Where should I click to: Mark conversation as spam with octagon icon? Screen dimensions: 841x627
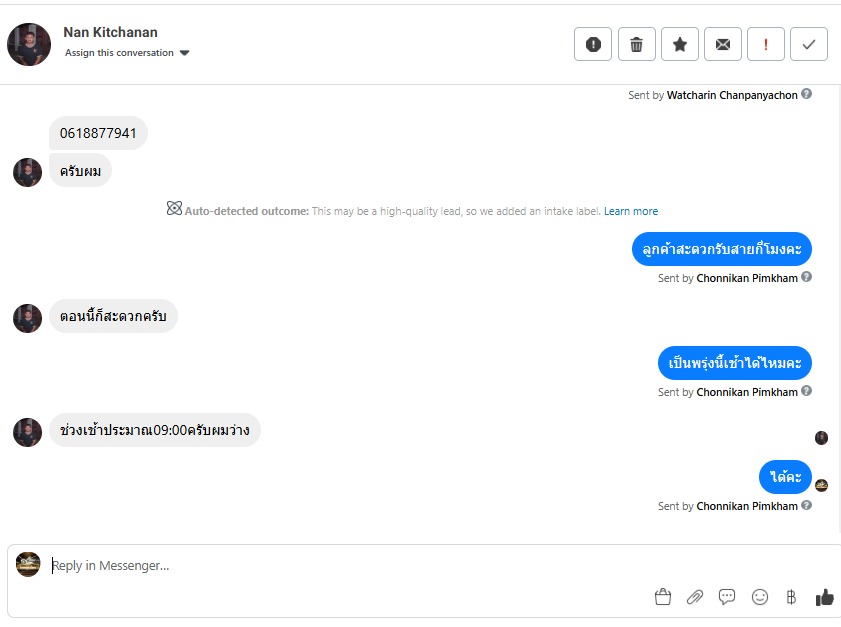pyautogui.click(x=593, y=44)
